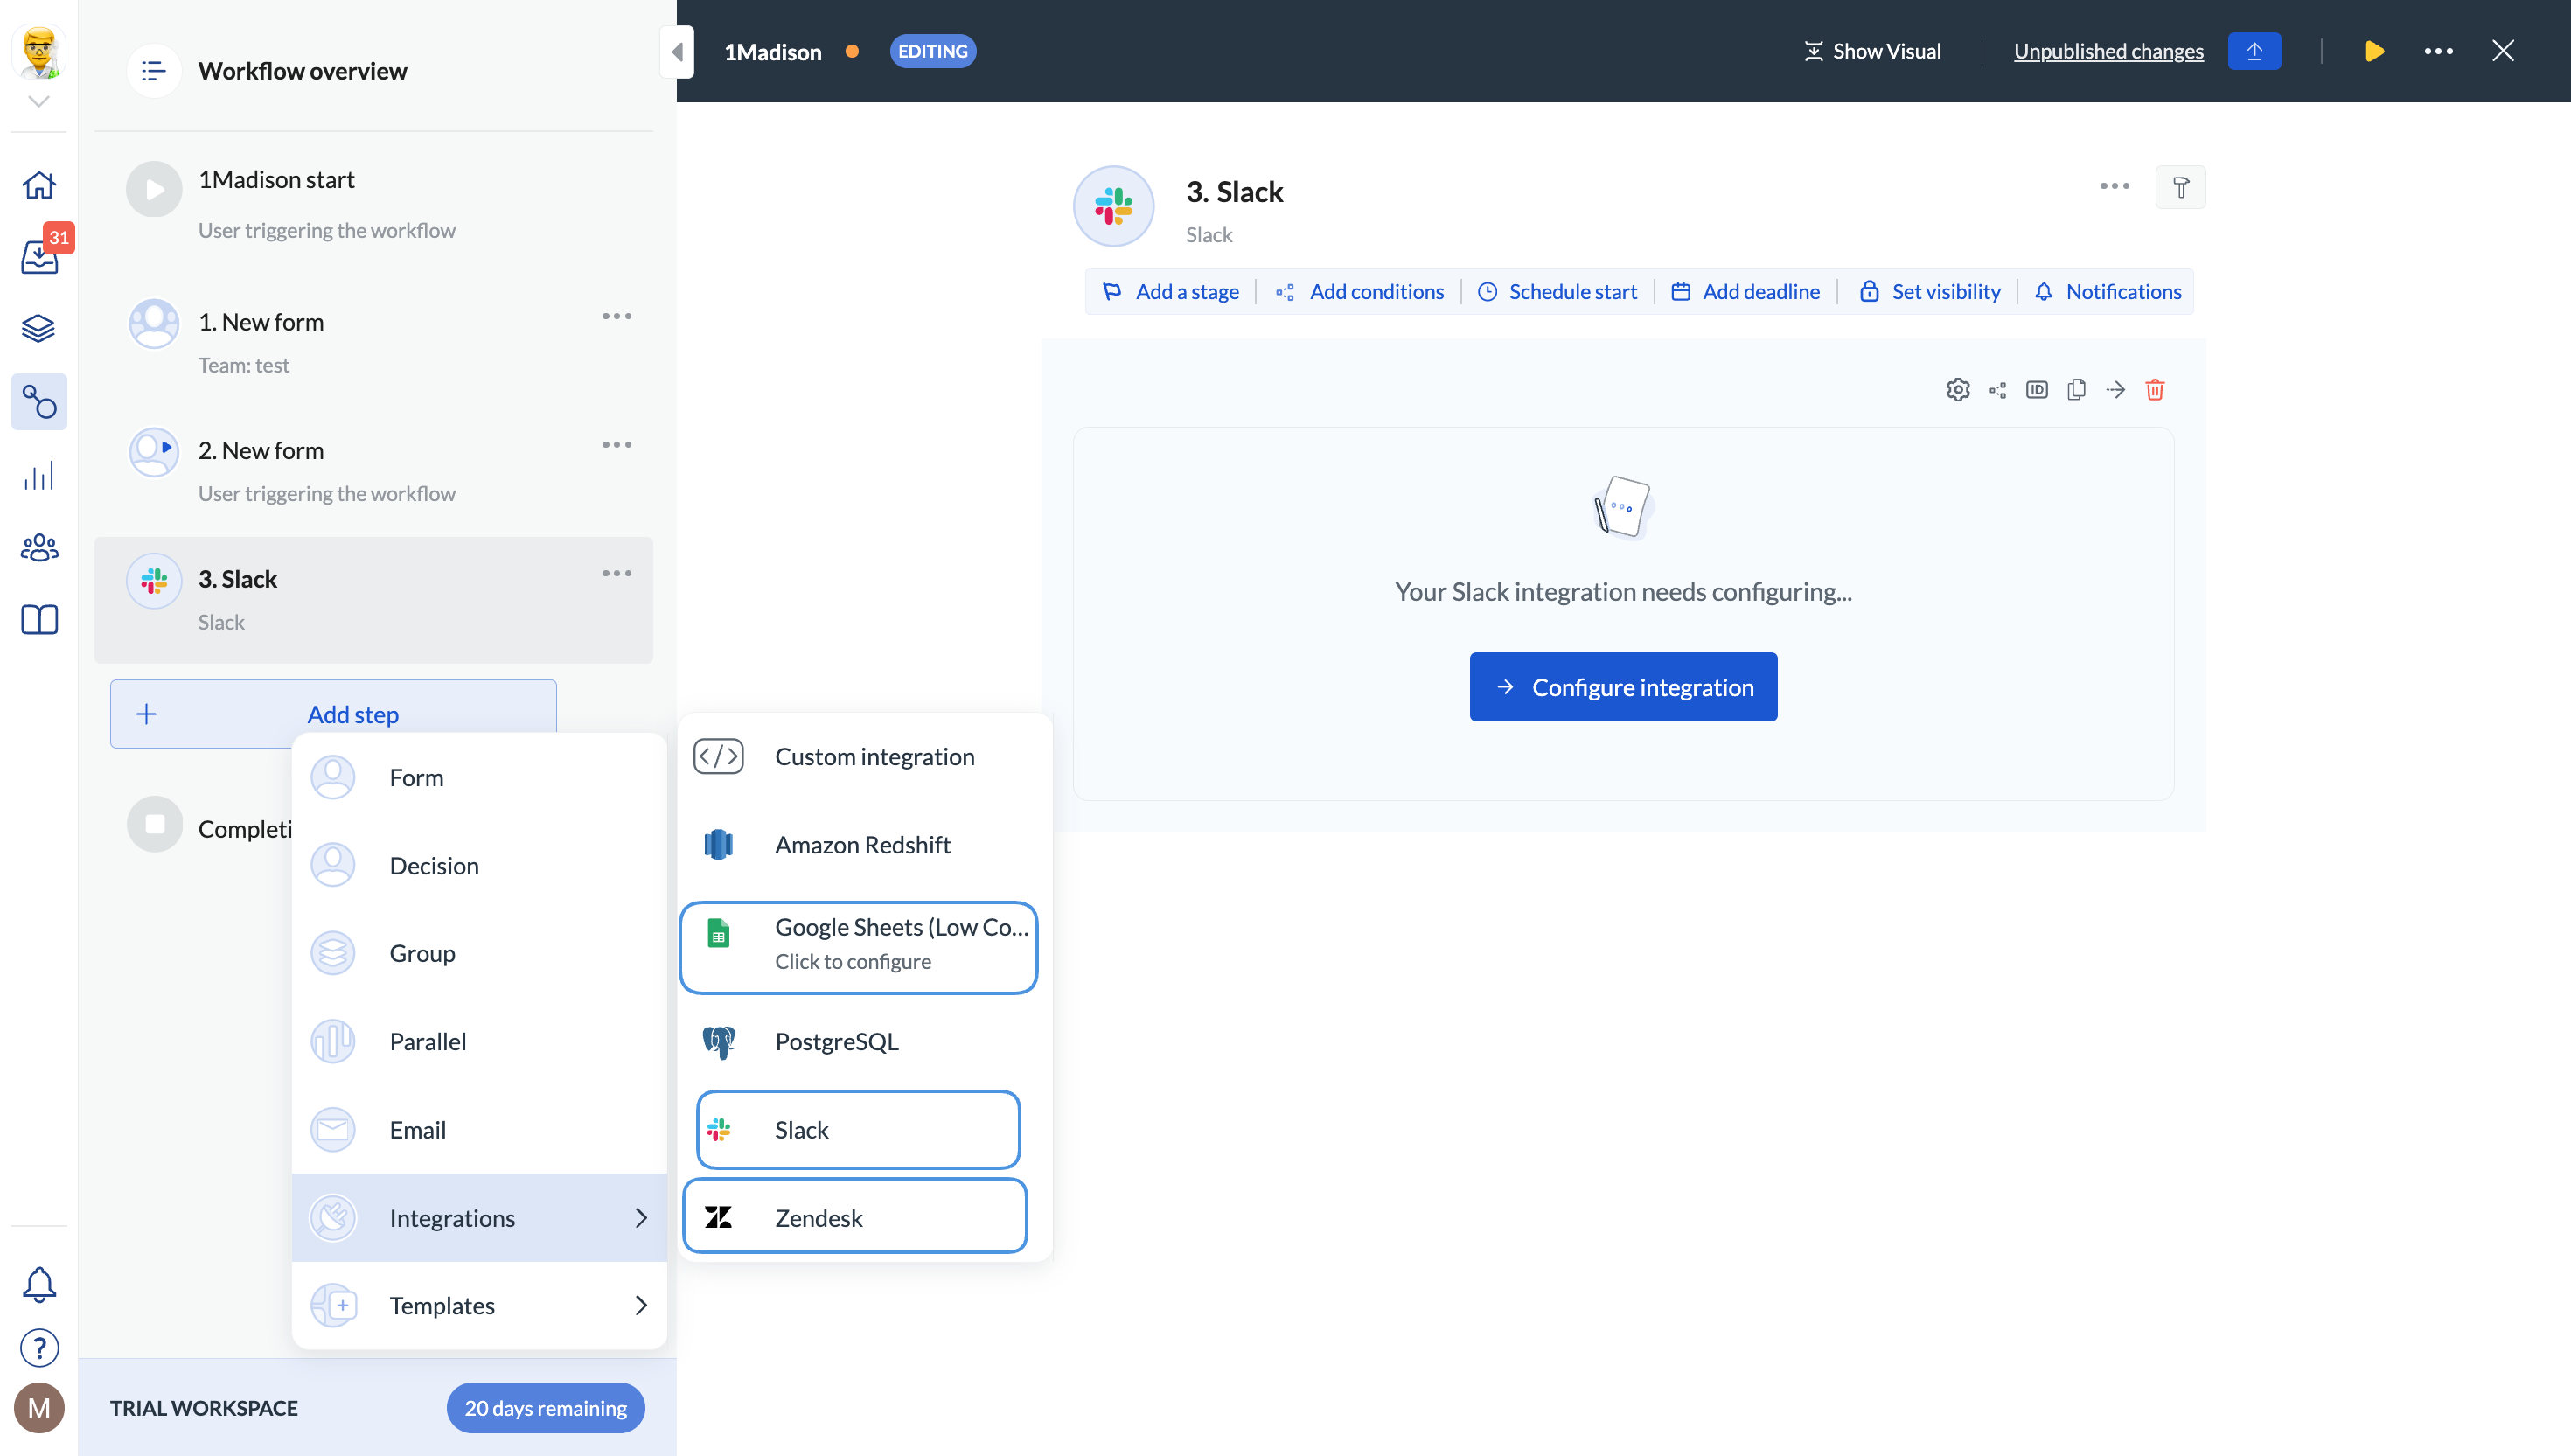Open the workflows icon in left sidebar
This screenshot has height=1456, width=2571.
[x=39, y=402]
